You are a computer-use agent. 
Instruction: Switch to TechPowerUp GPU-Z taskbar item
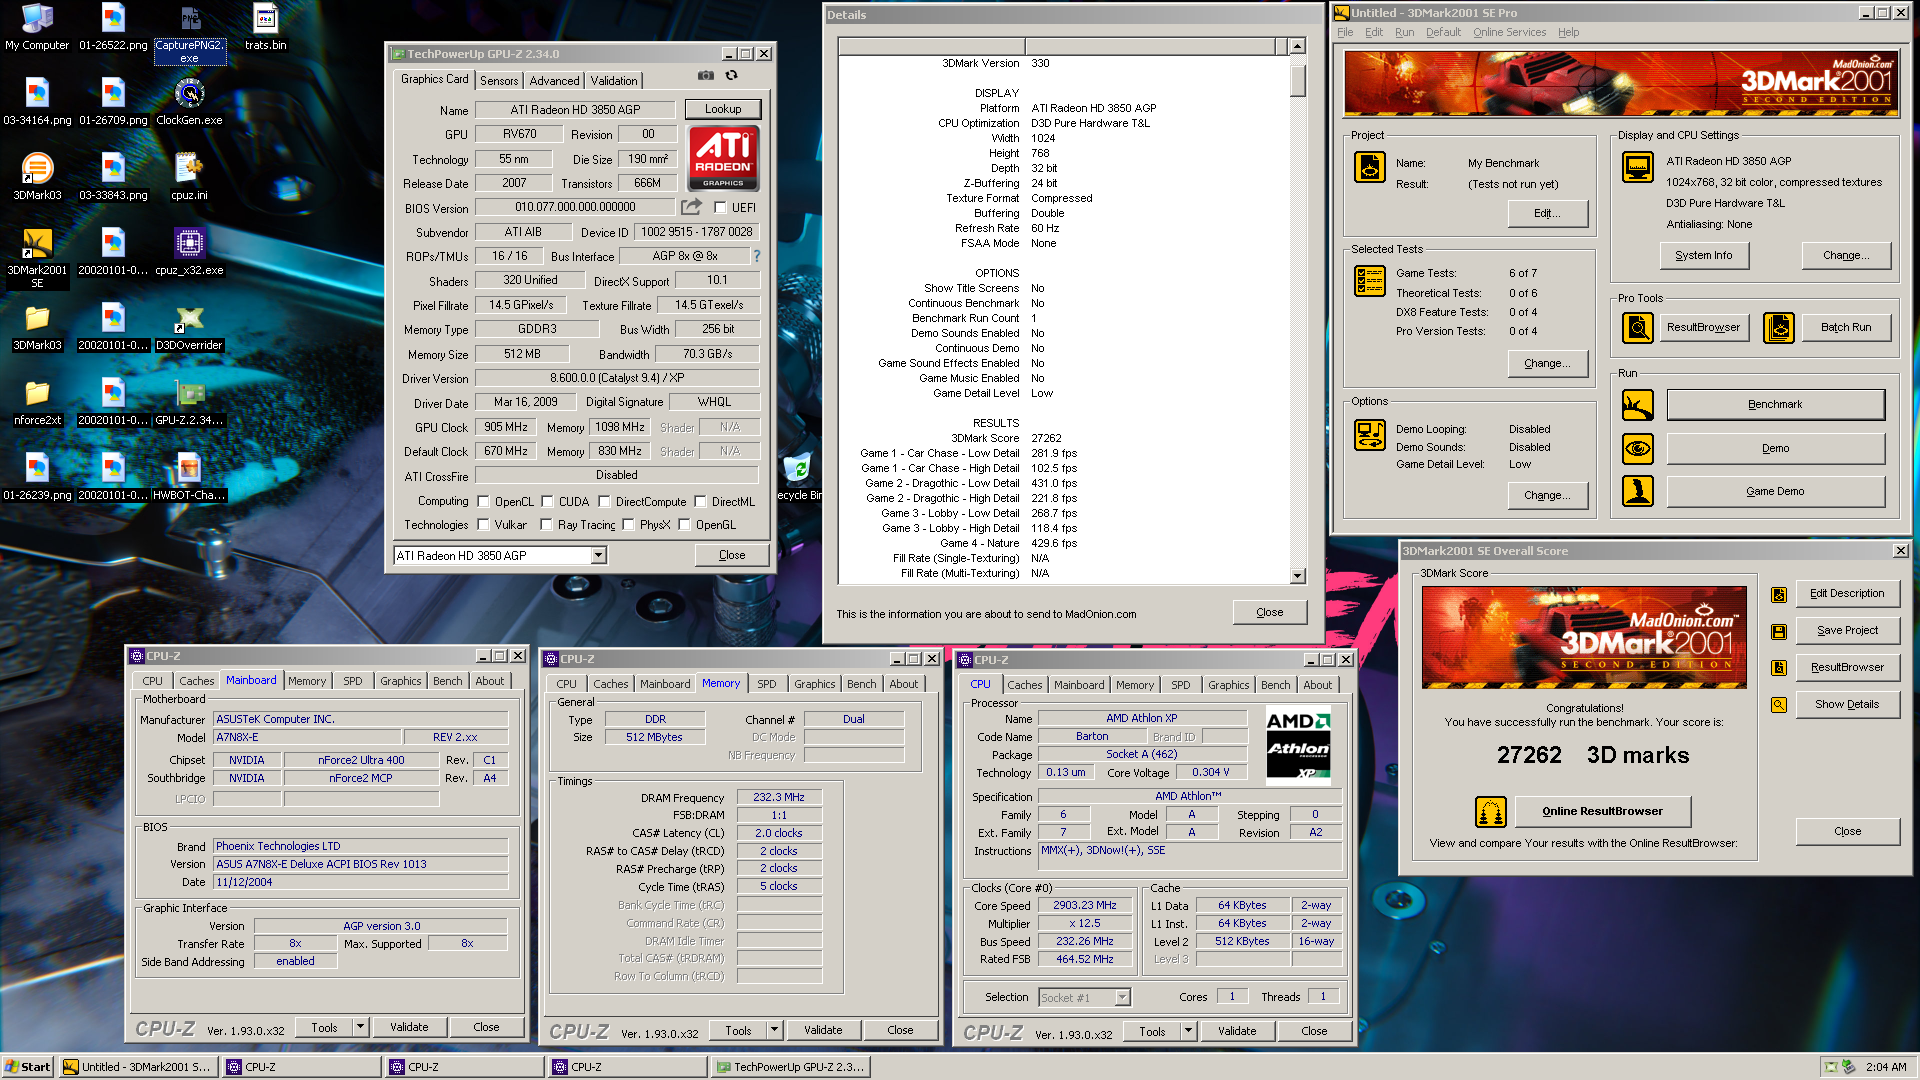[x=790, y=1067]
